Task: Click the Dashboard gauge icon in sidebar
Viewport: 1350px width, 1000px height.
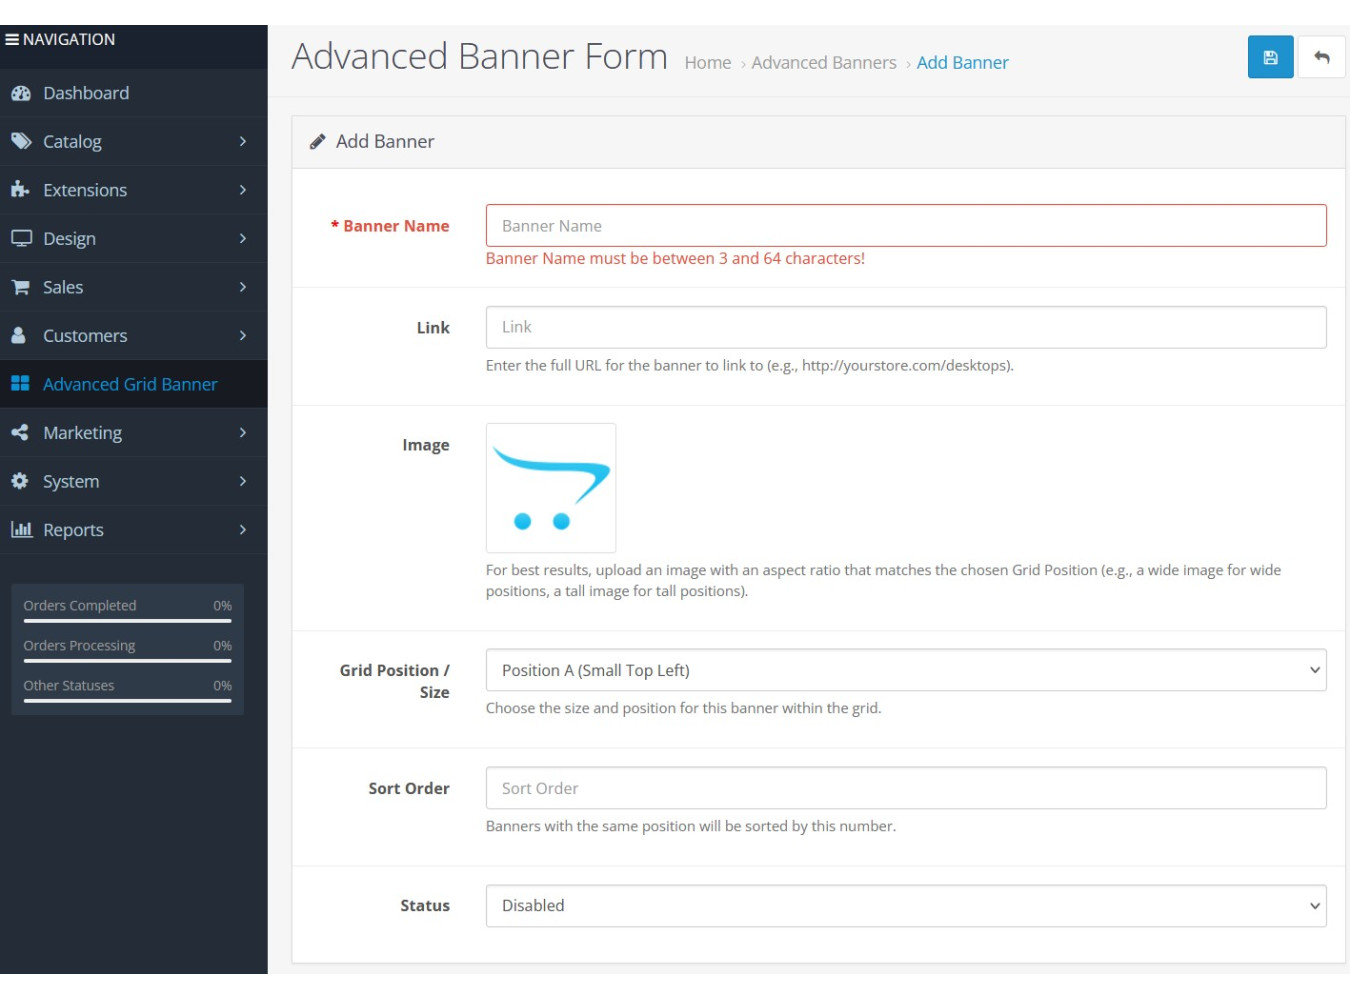Action: (21, 93)
